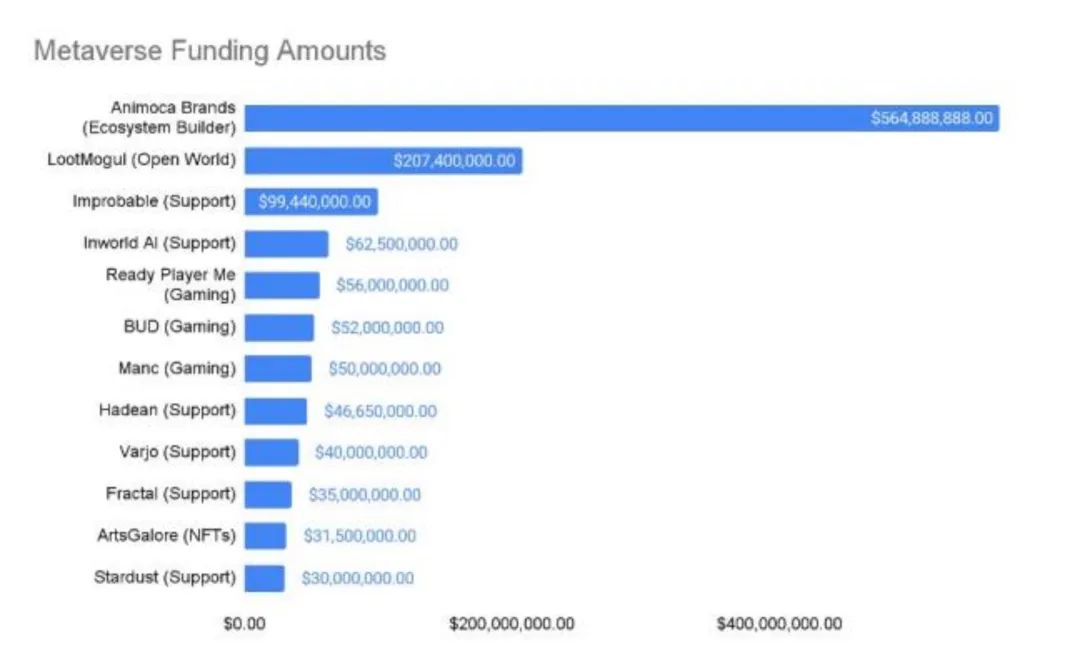The width and height of the screenshot is (1080, 667).
Task: Click the $564,888,888.00 data label
Action: (x=932, y=119)
